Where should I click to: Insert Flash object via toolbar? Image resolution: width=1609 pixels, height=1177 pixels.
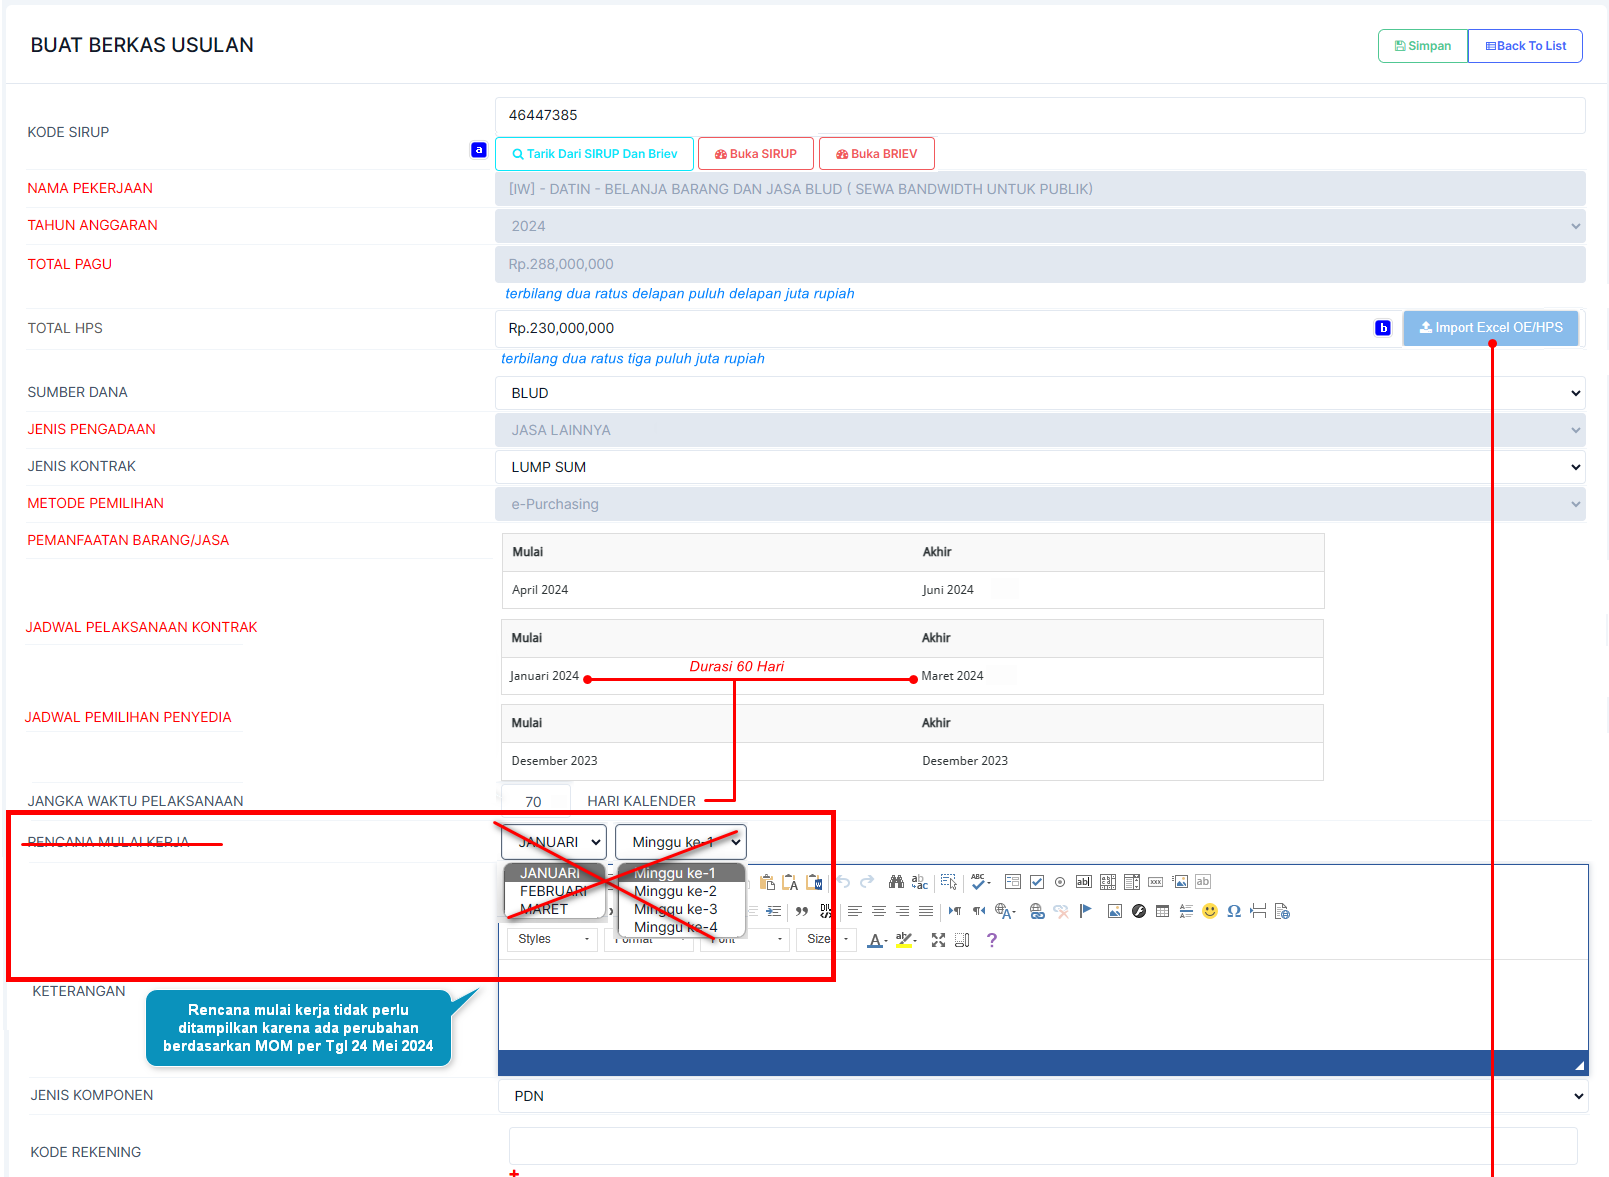coord(1138,911)
